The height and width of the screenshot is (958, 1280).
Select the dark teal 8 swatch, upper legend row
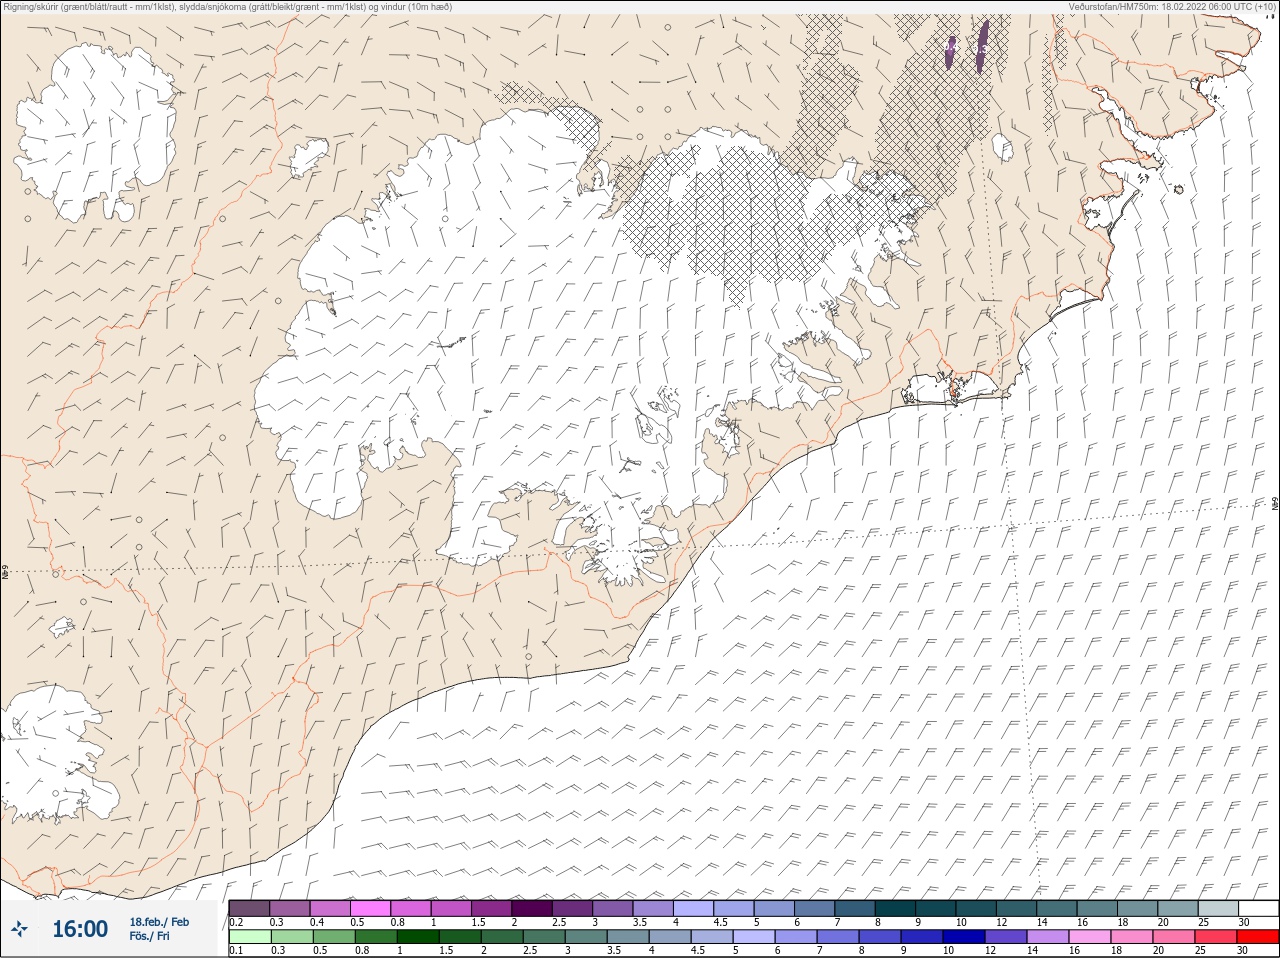(895, 908)
